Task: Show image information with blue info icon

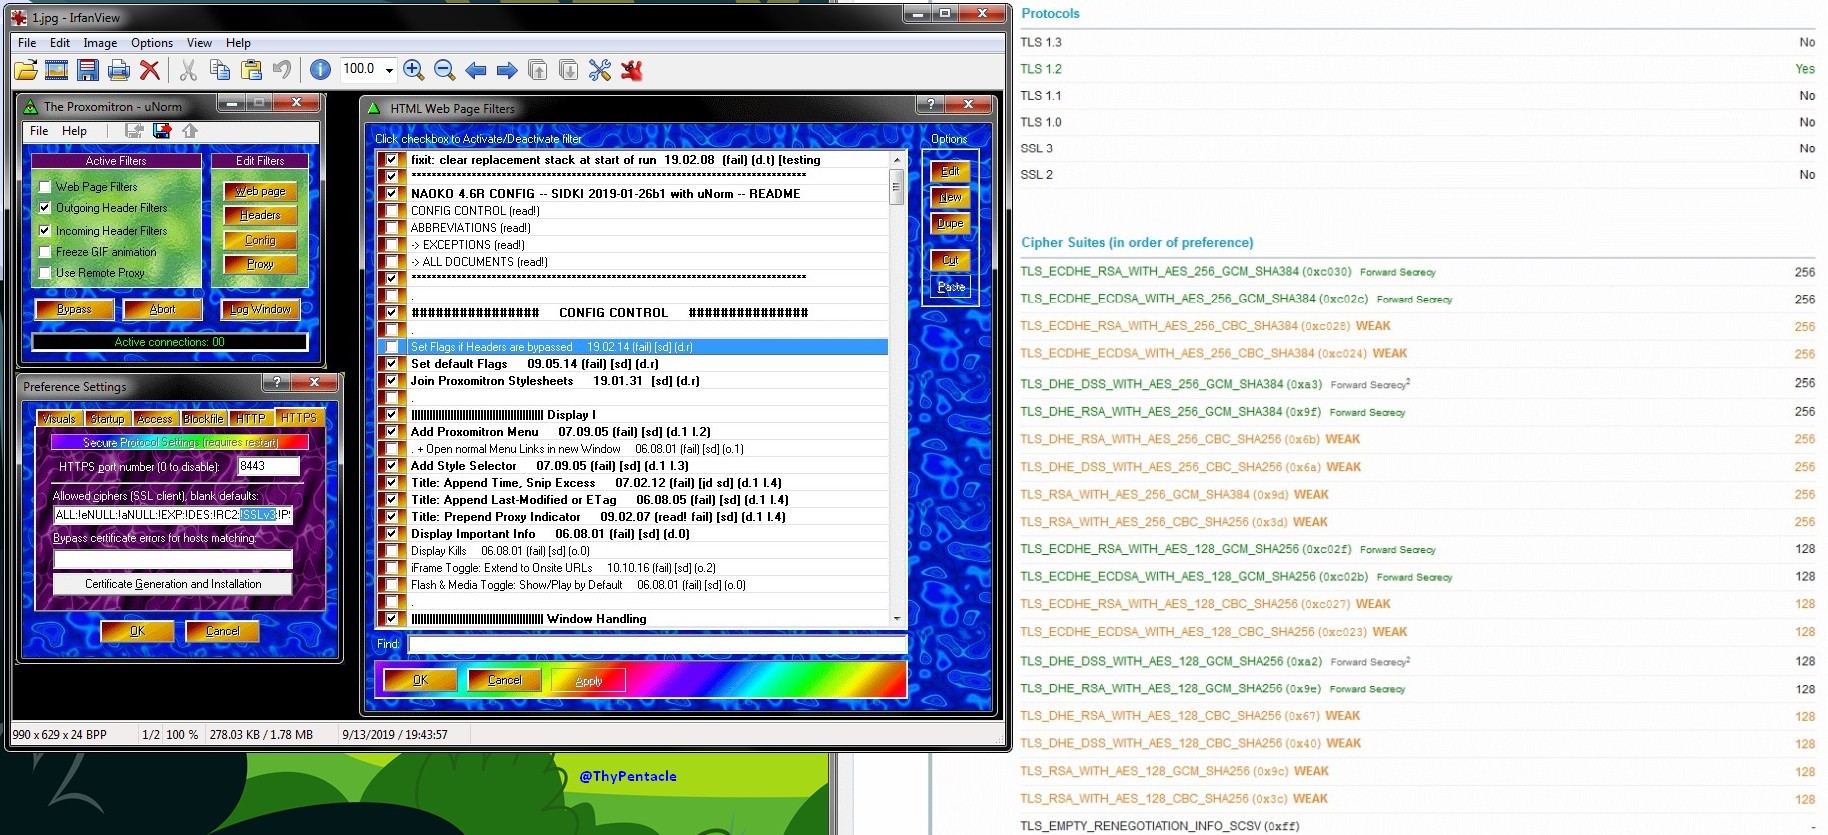Action: click(x=320, y=70)
